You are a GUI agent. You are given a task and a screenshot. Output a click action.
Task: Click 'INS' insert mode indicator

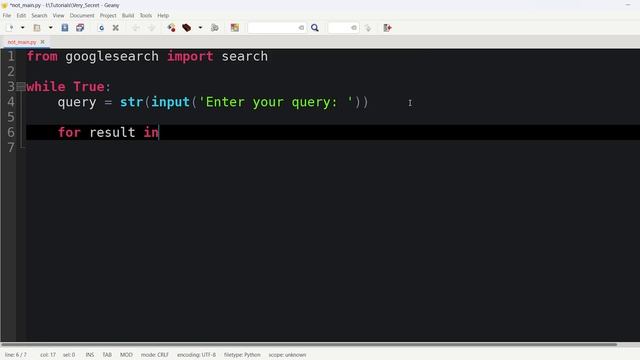[90, 355]
